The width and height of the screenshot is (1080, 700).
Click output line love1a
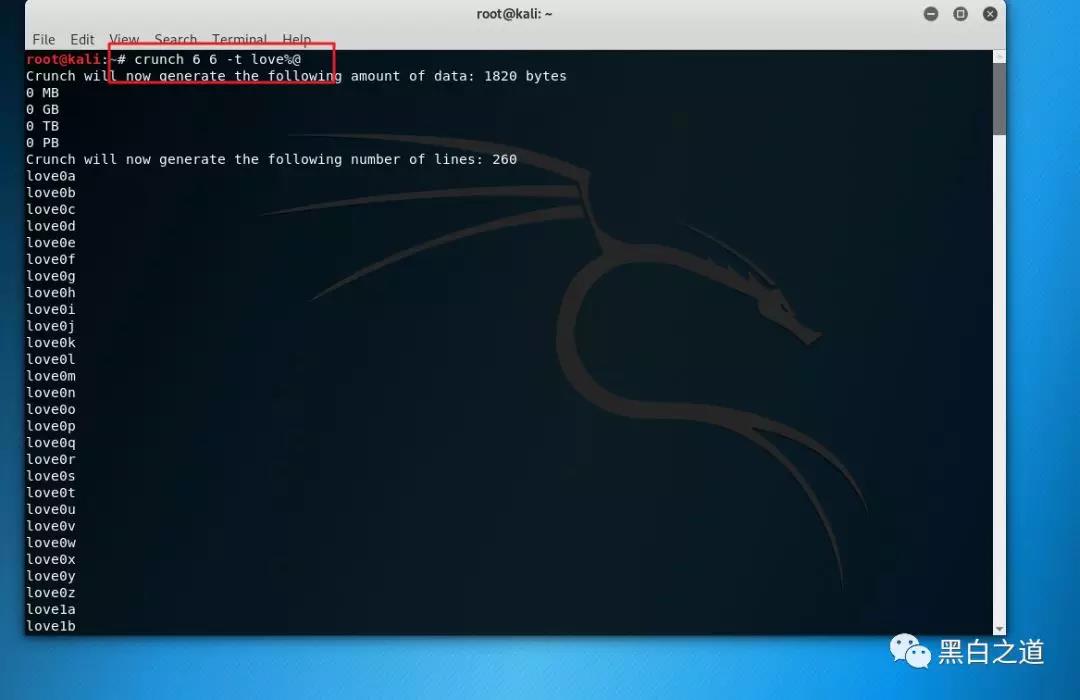pyautogui.click(x=51, y=609)
